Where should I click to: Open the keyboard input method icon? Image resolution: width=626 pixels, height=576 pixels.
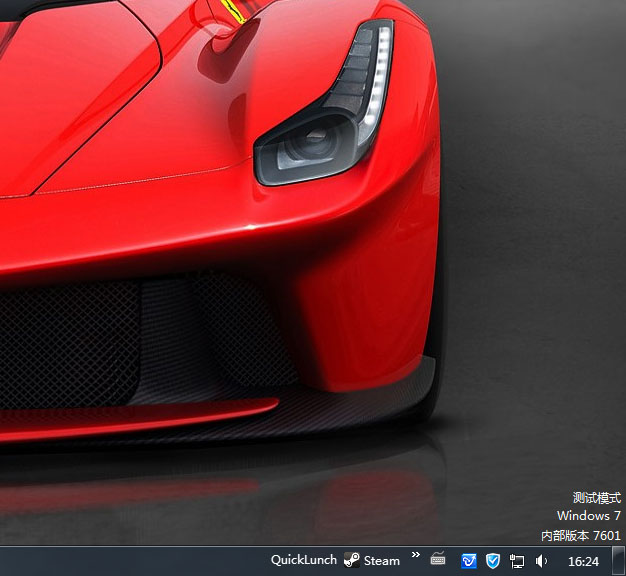click(x=438, y=560)
